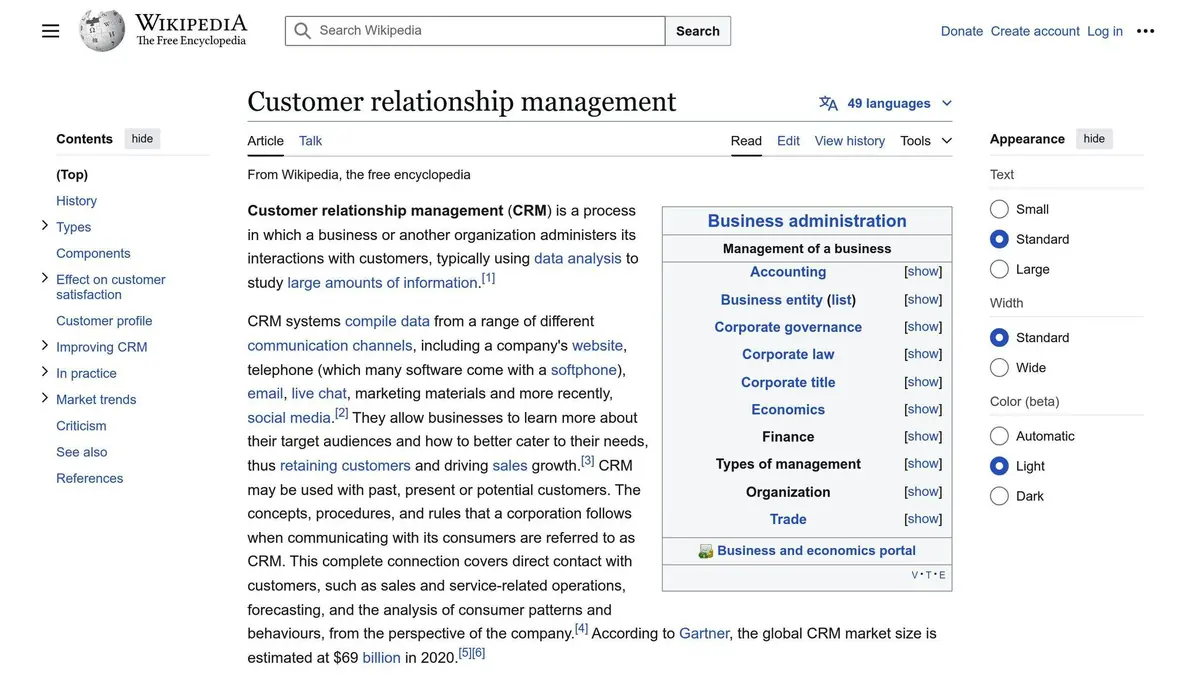Select Wide width option
Viewport: 1200px width, 675px height.
(999, 368)
